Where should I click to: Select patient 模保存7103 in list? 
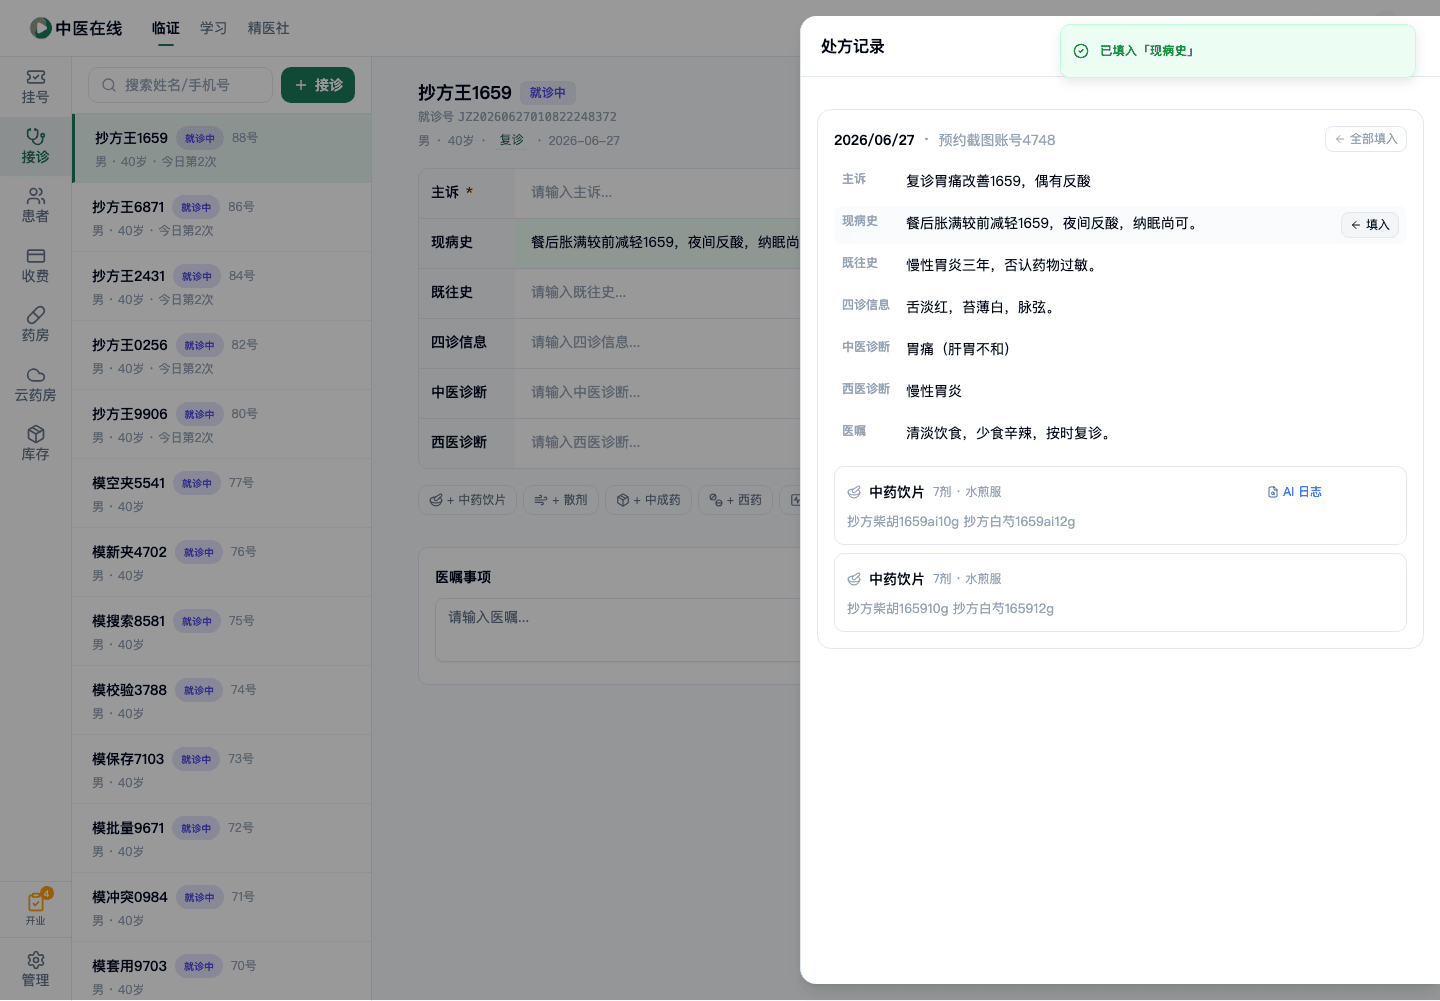pos(222,770)
